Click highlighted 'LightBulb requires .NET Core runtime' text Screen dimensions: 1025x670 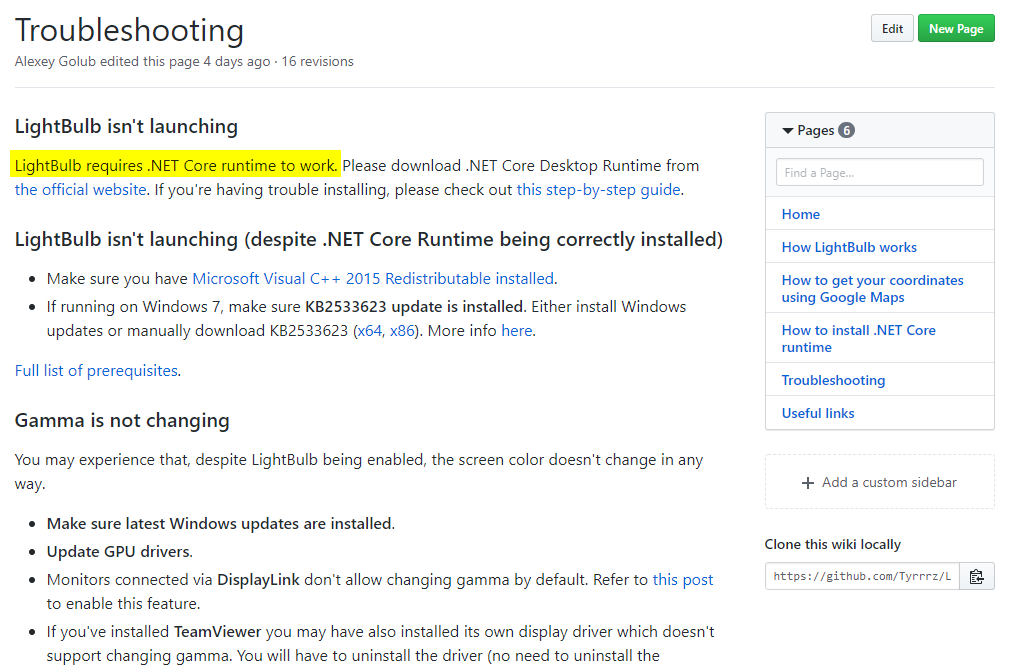click(x=175, y=165)
